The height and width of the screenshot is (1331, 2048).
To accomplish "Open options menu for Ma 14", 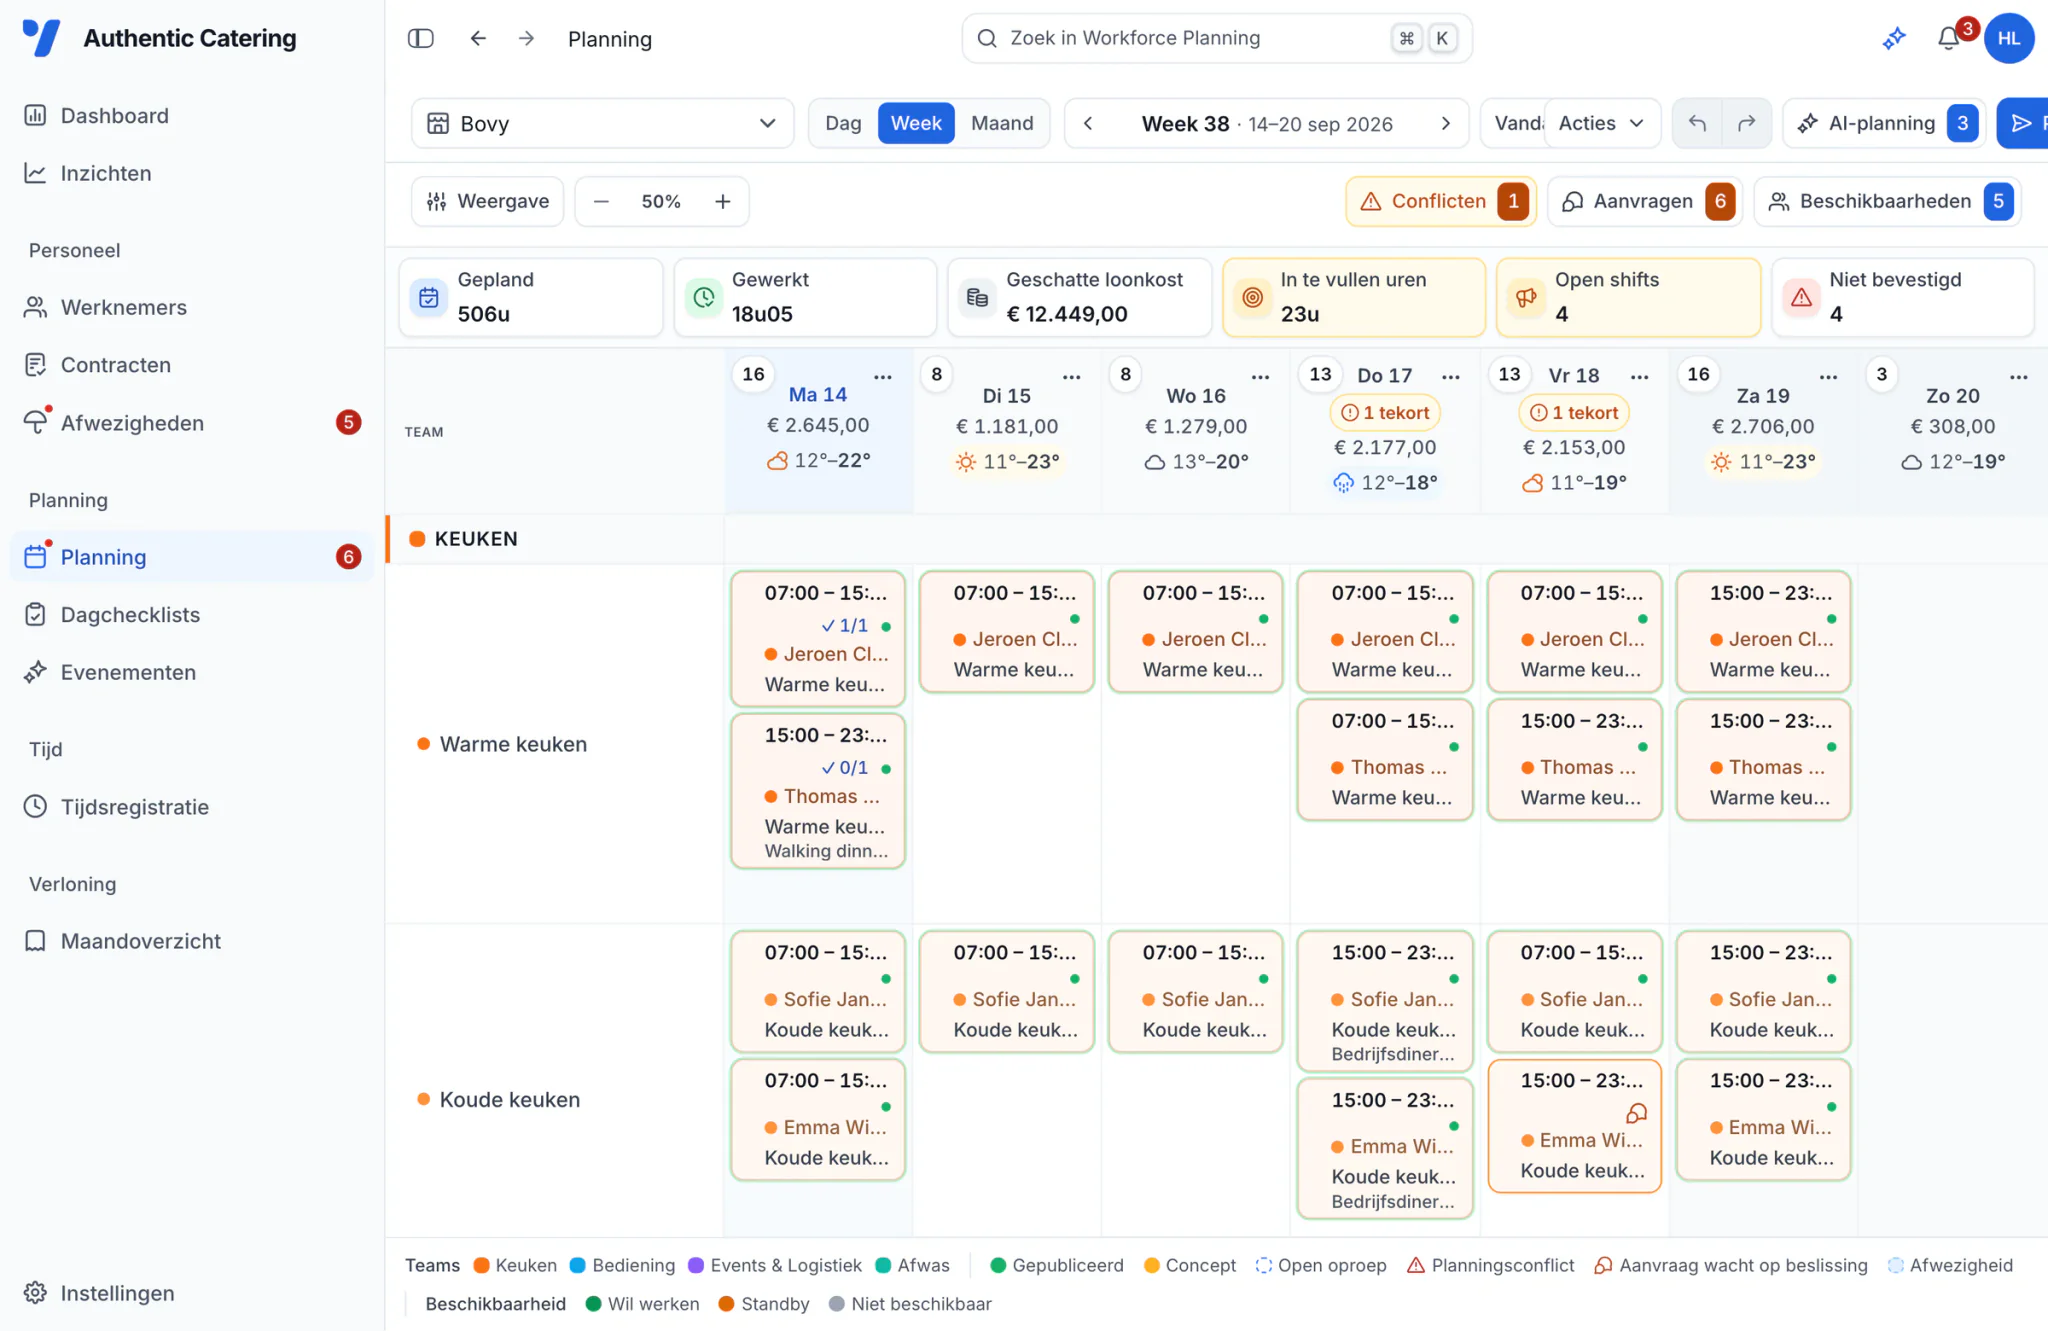I will 883,377.
